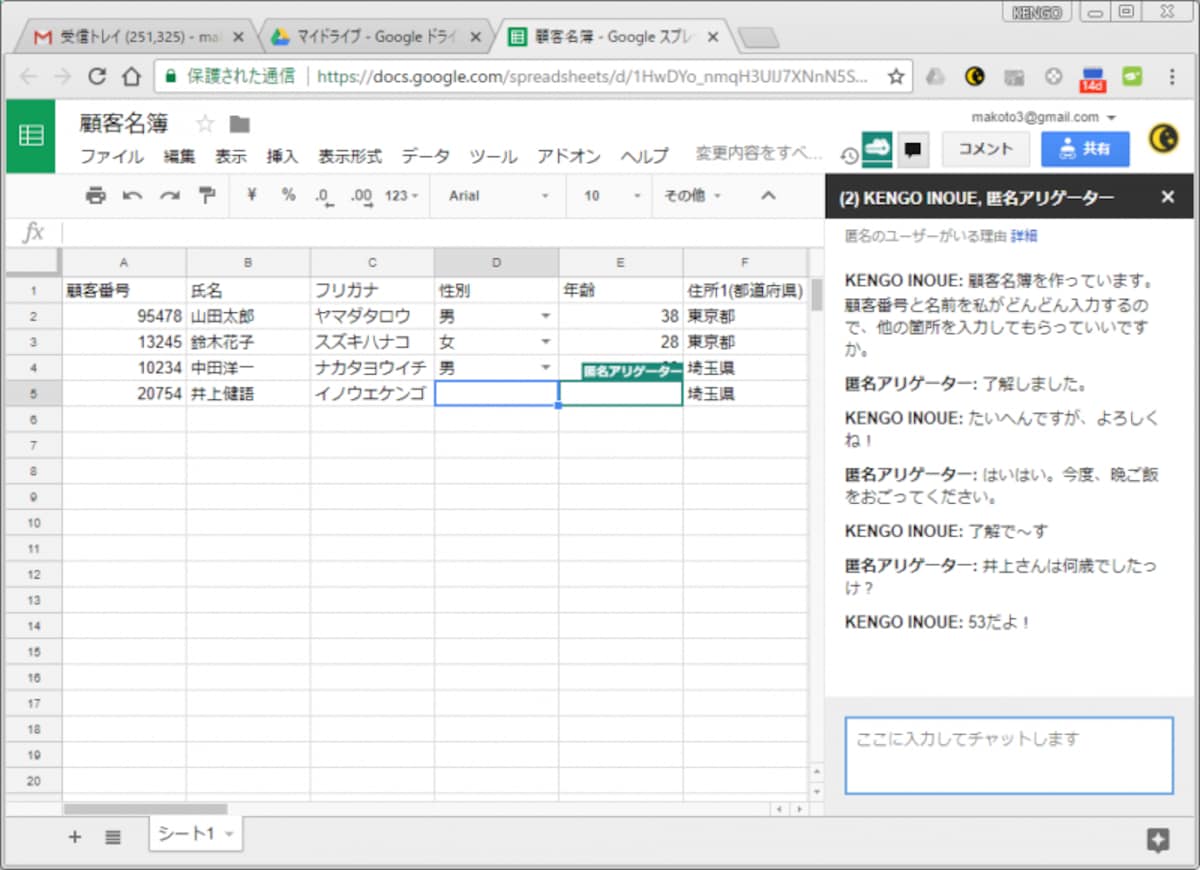Bookmark this page with star
Screen dimensions: 1200x870
(896, 76)
